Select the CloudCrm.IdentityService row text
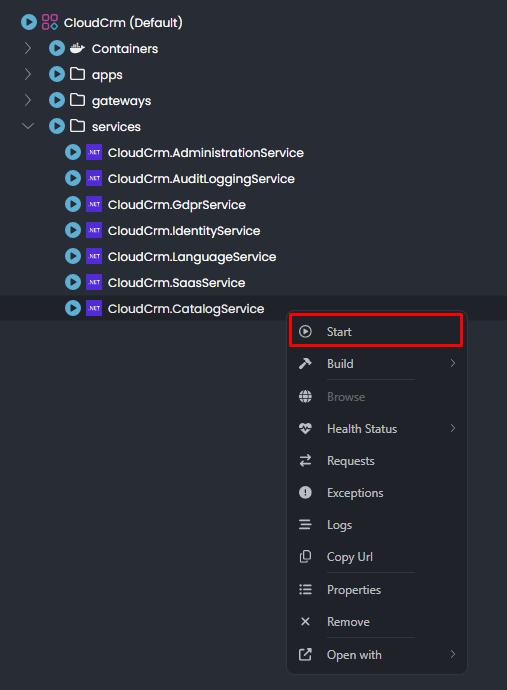Screen dimensions: 507x690 pyautogui.click(x=184, y=231)
